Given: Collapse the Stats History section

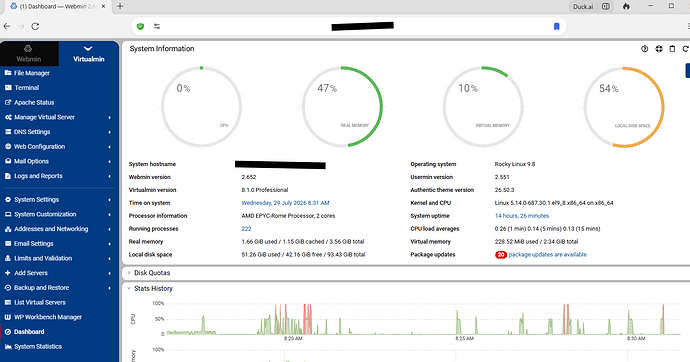Looking at the screenshot, I should pos(153,289).
